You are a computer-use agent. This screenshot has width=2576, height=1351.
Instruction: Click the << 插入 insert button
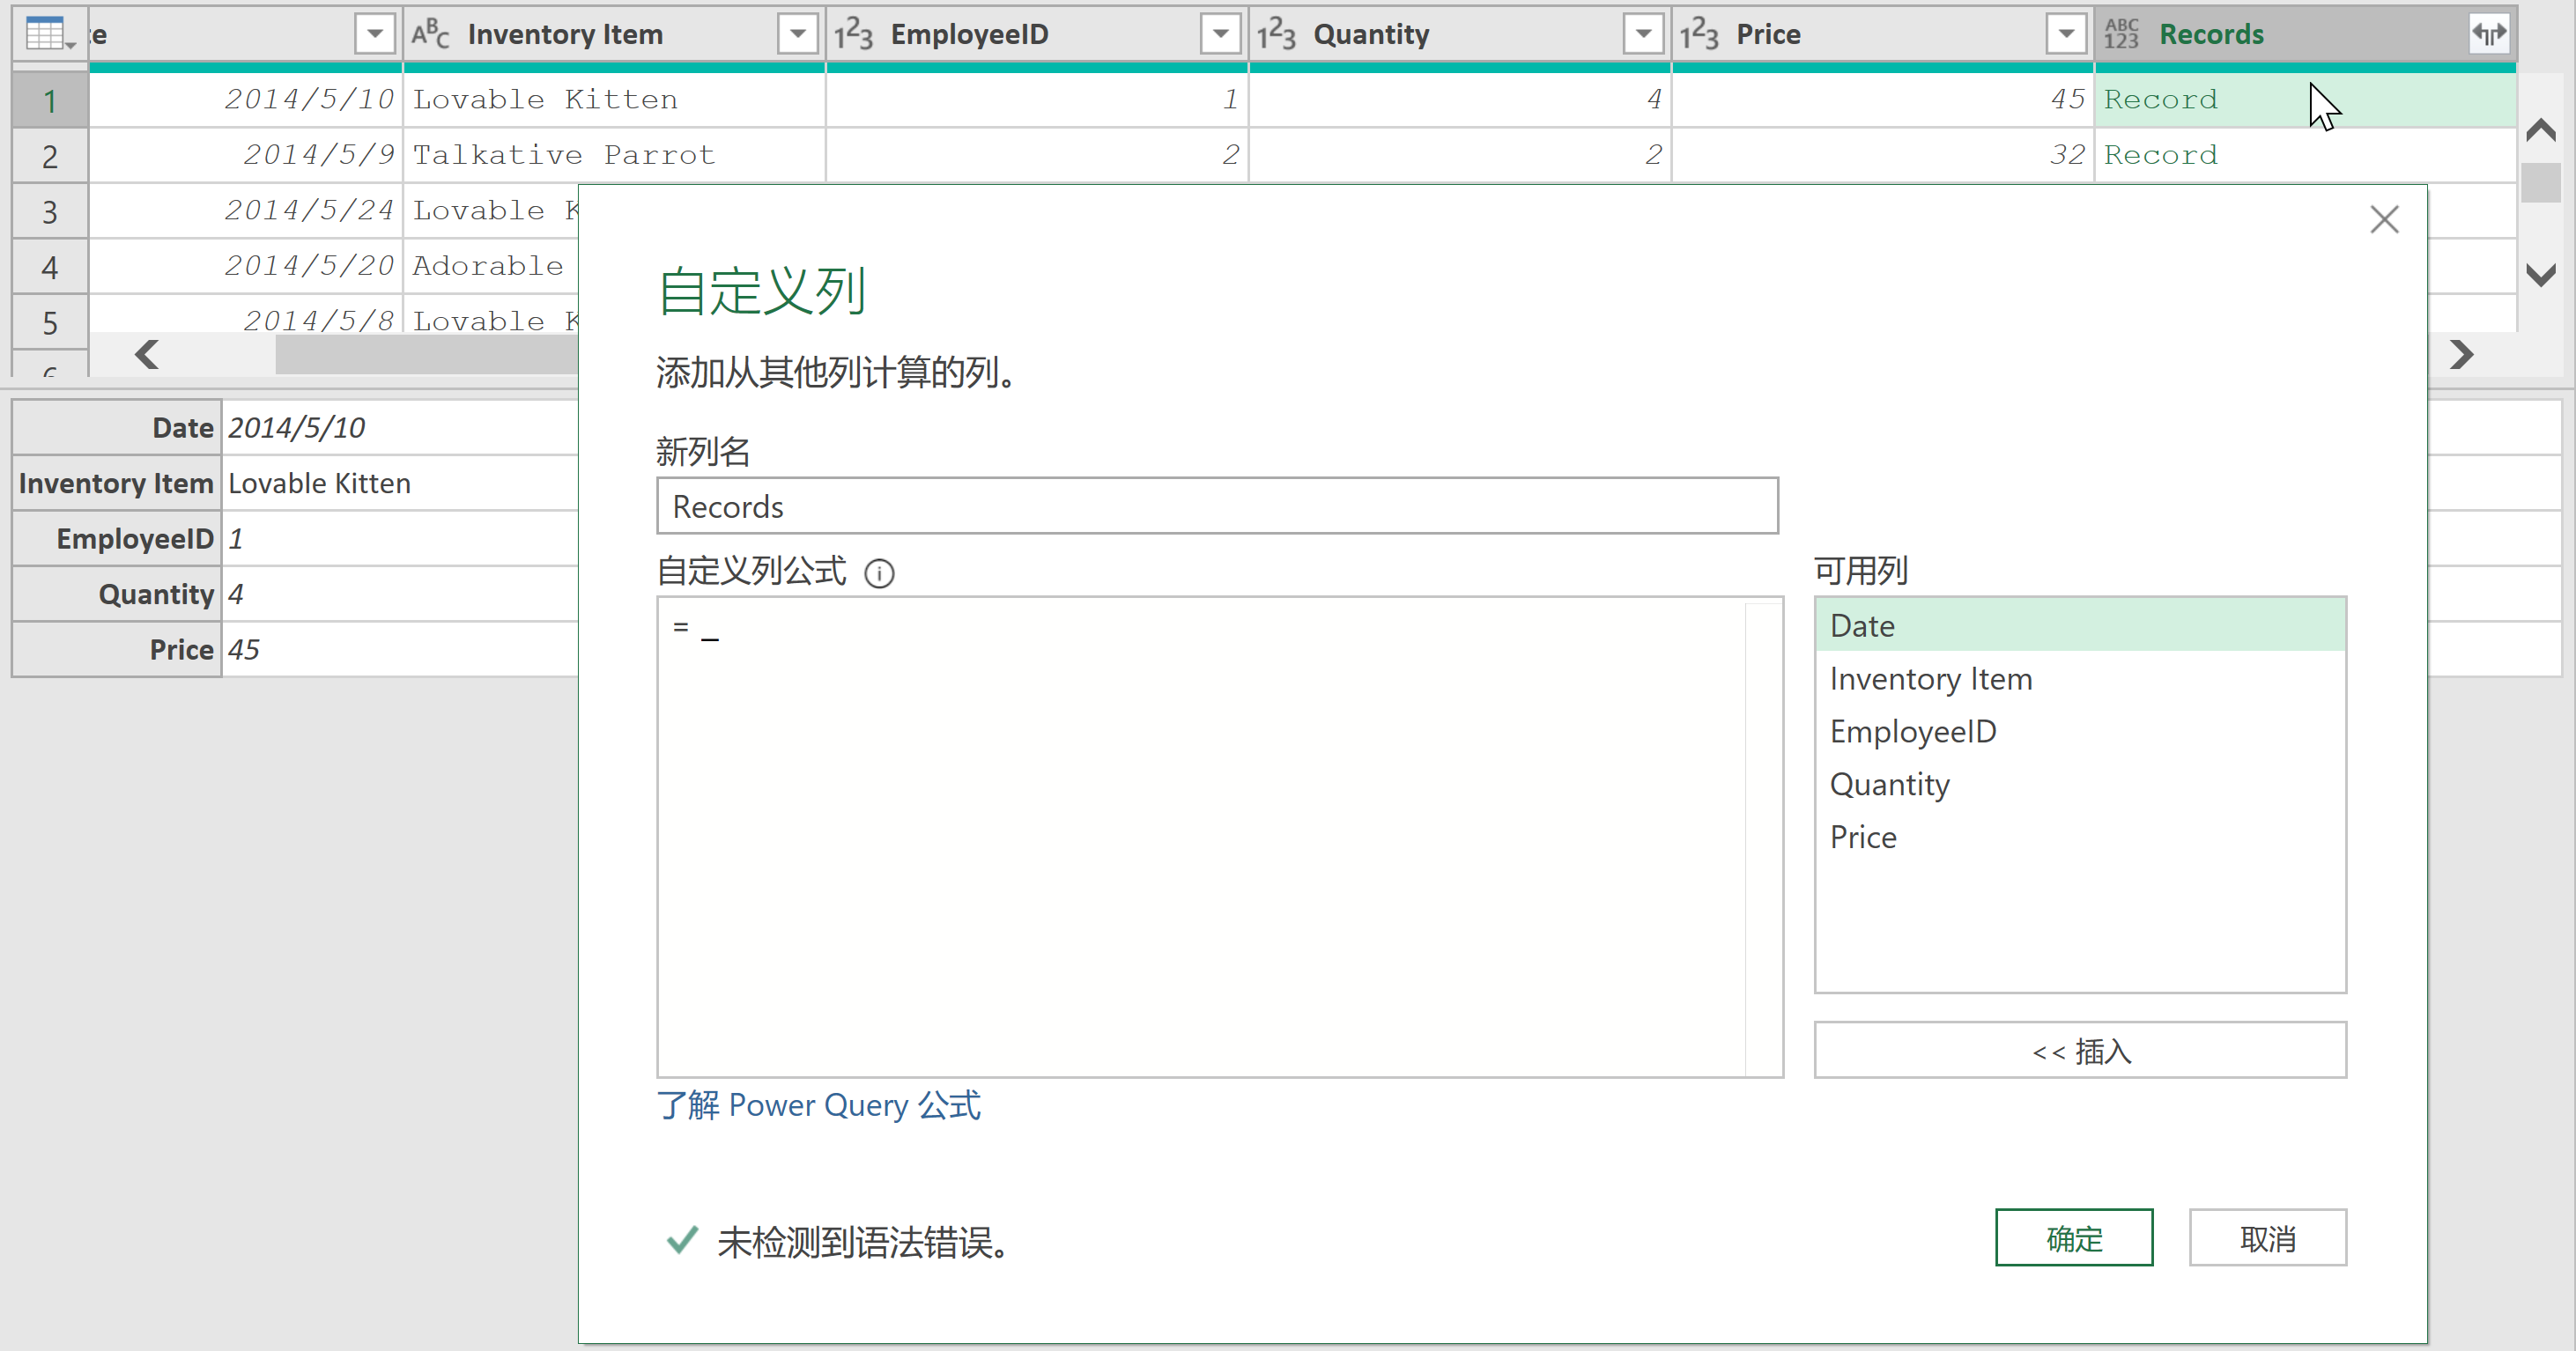pos(2079,1050)
